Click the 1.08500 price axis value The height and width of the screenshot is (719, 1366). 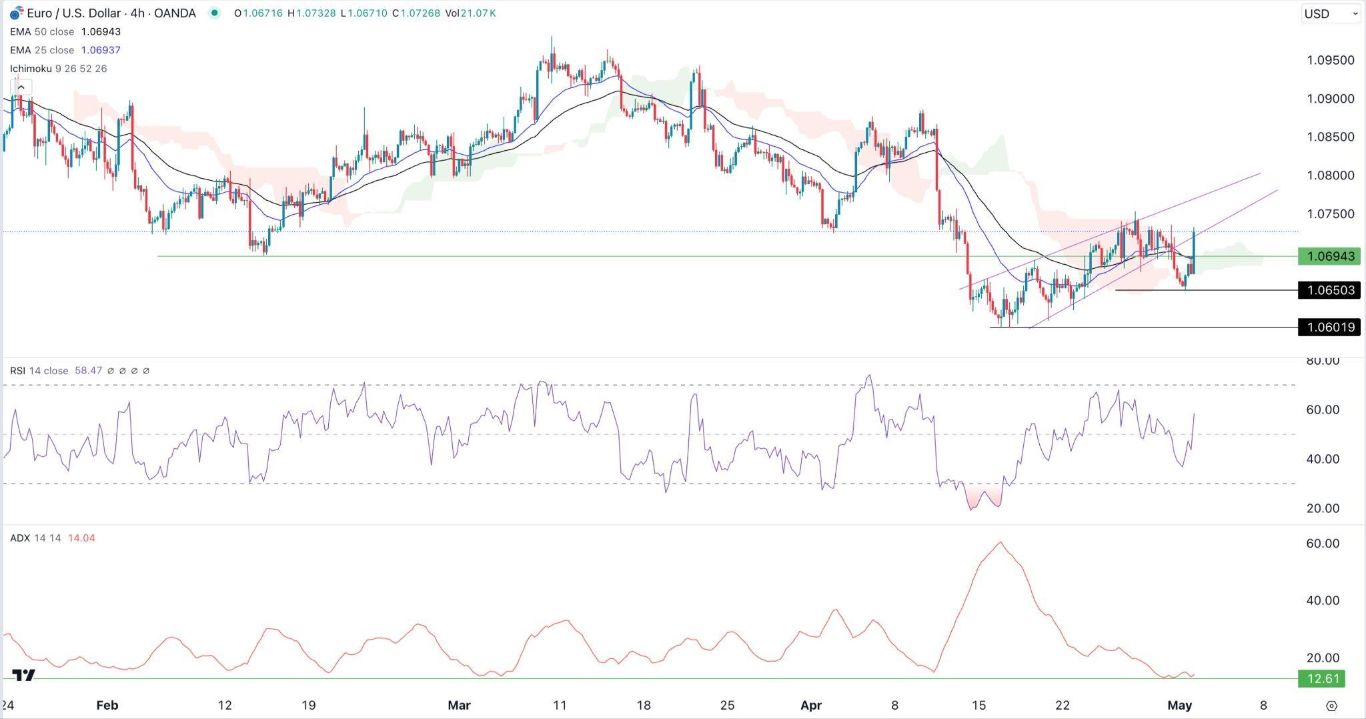[x=1330, y=137]
